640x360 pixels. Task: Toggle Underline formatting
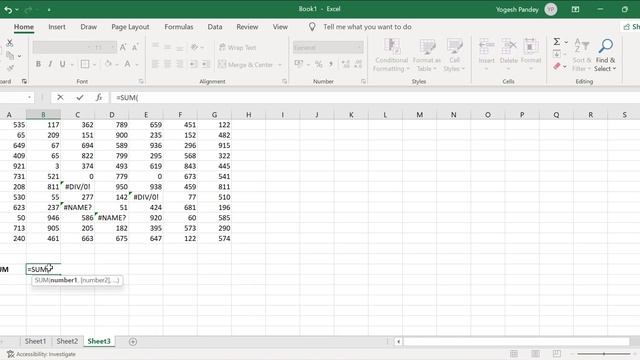pyautogui.click(x=62, y=64)
